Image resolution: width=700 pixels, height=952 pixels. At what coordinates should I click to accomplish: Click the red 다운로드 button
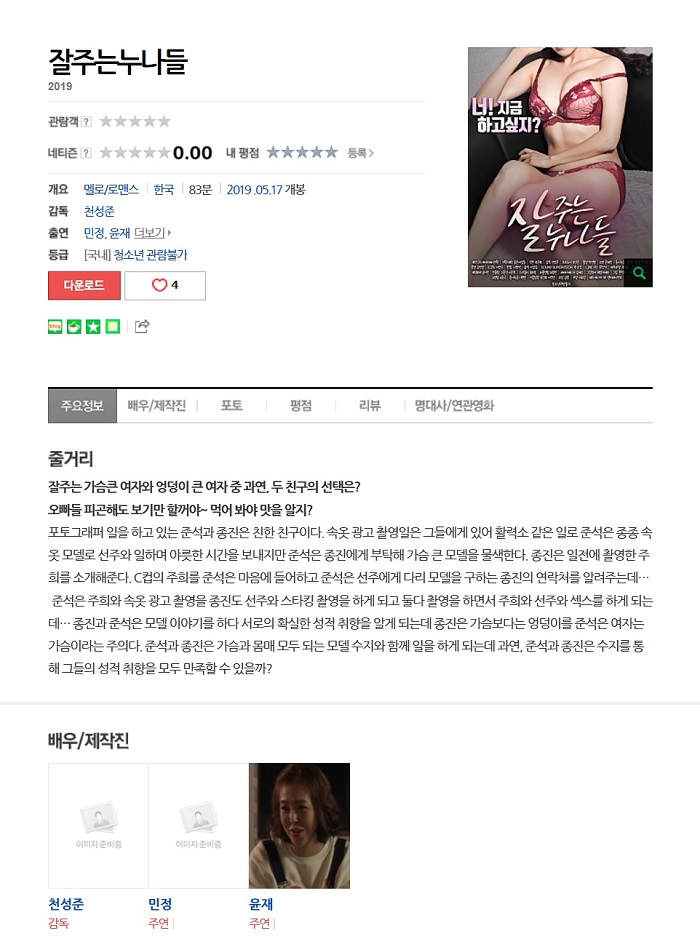point(84,285)
